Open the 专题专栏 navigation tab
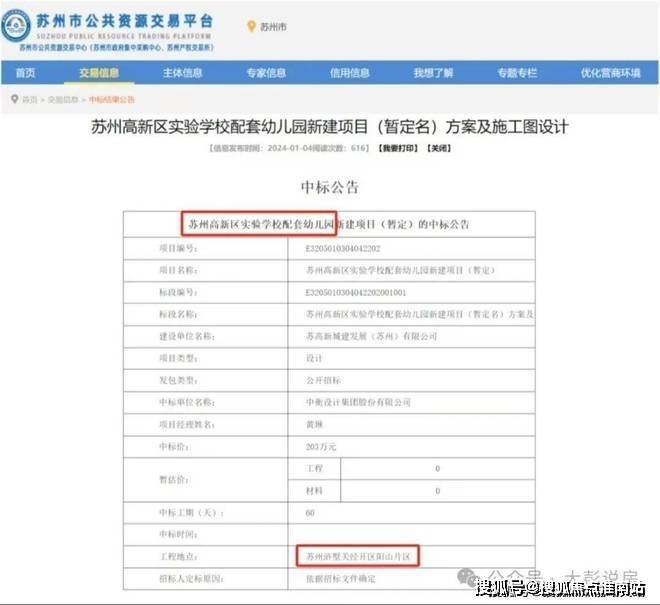The width and height of the screenshot is (660, 605). [517, 73]
